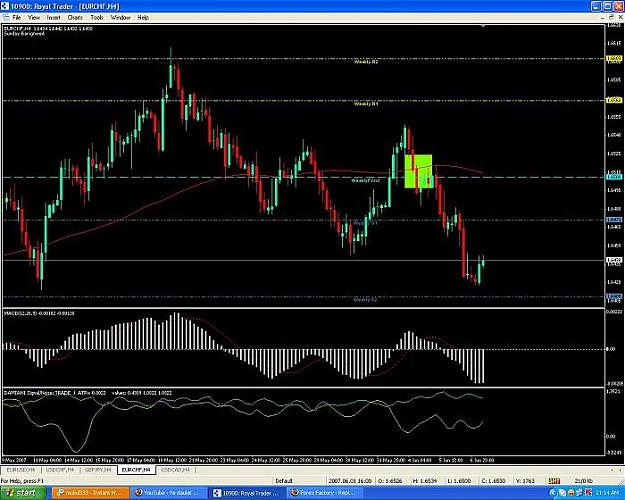
Task: Open the Forex Factory taskbar window
Action: pyautogui.click(x=326, y=493)
